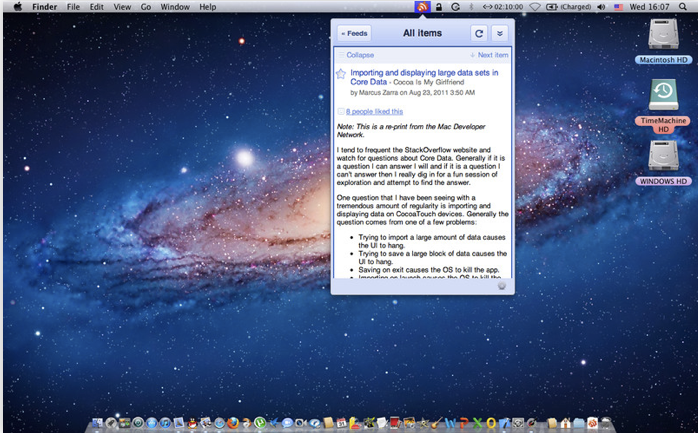Open the Apple menu
Viewport: 698px width, 433px height.
[18, 7]
